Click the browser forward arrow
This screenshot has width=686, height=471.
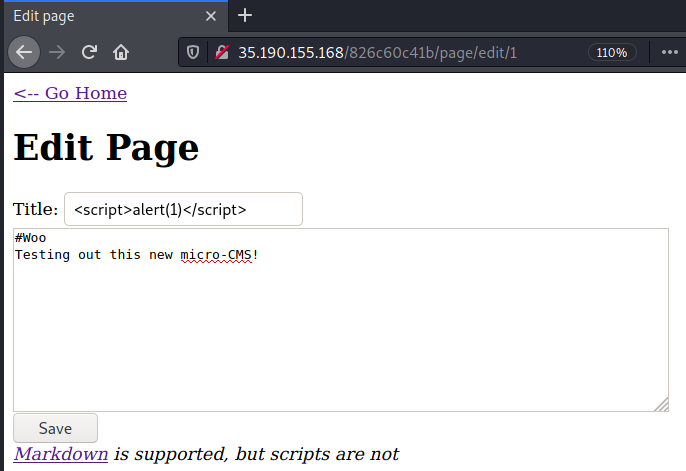[x=57, y=52]
